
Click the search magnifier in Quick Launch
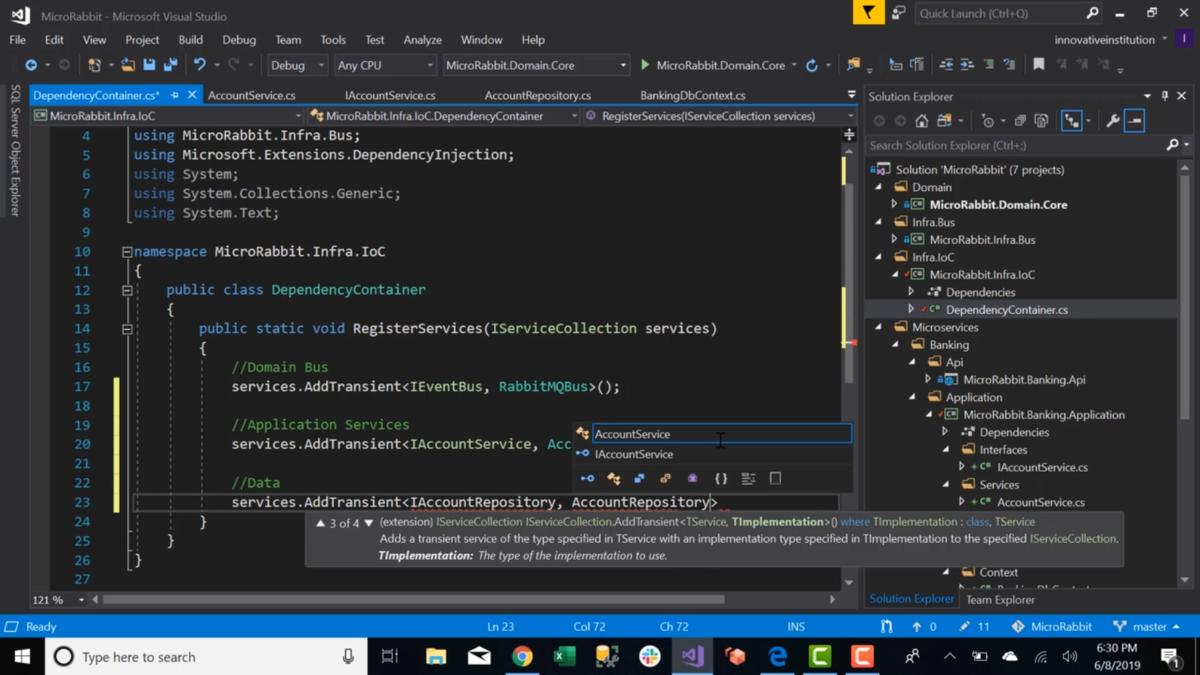click(1092, 13)
